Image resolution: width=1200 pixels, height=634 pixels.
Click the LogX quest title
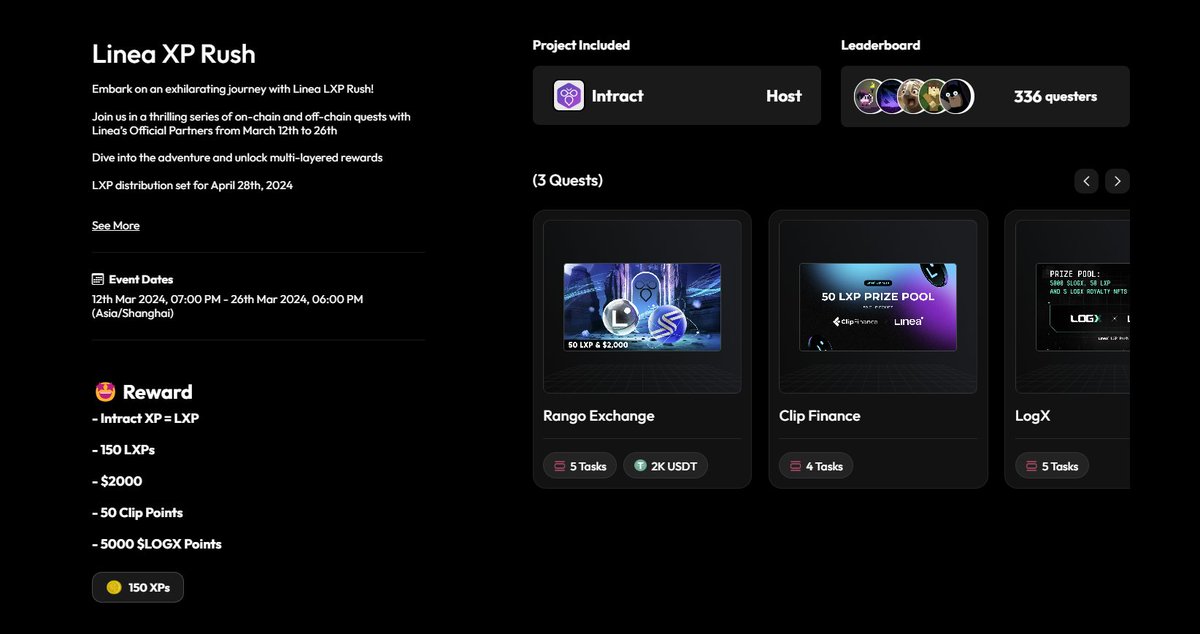[1033, 416]
